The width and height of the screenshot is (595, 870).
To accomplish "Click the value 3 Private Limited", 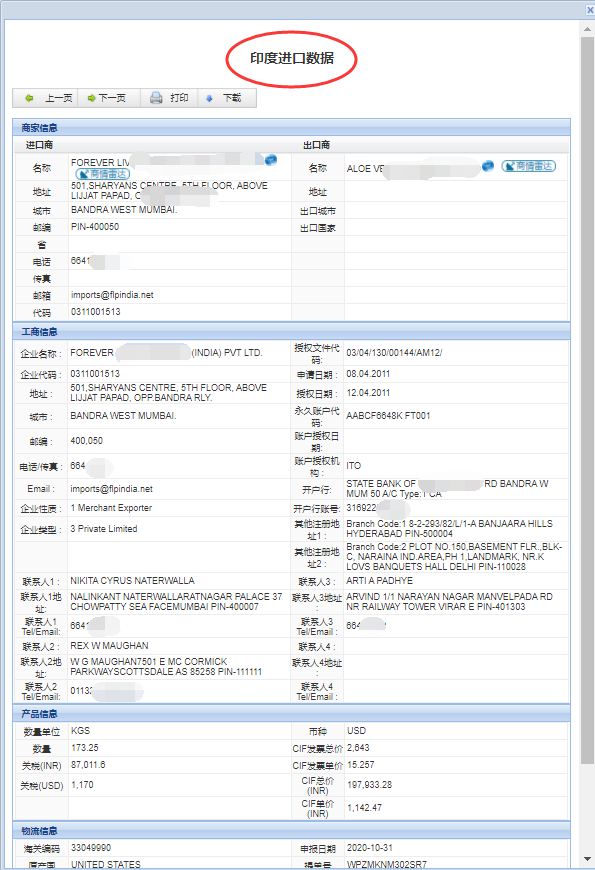I will pyautogui.click(x=104, y=529).
